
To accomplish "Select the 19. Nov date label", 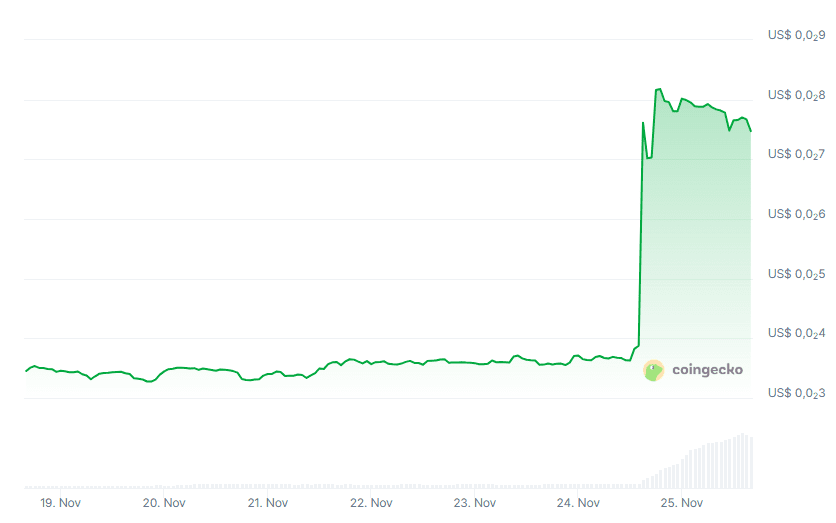I will [60, 503].
